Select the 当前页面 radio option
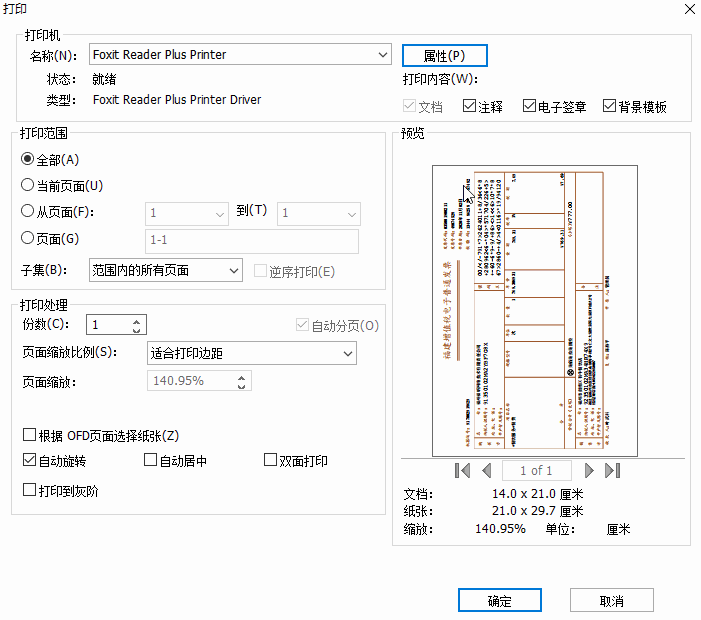This screenshot has height=620, width=701. pyautogui.click(x=28, y=185)
